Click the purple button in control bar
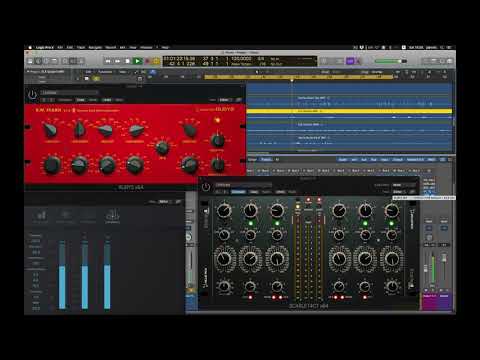 click(x=350, y=61)
